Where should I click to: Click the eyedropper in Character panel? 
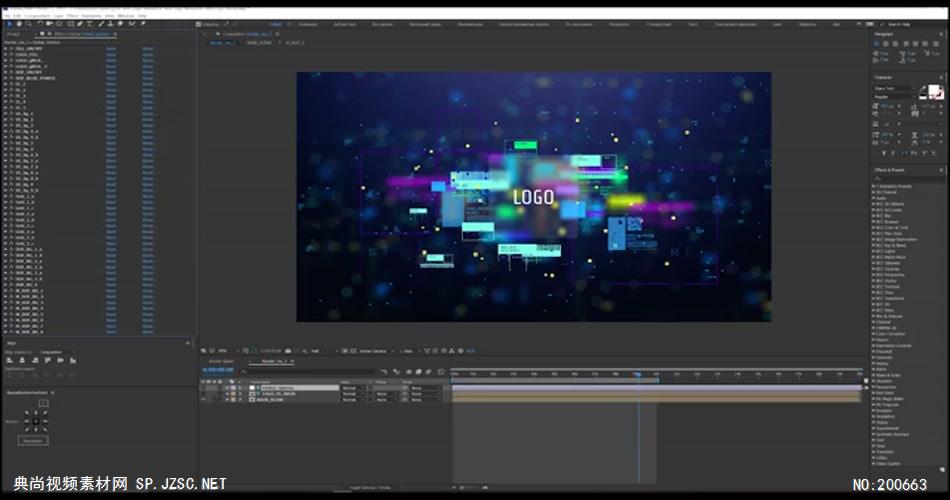coord(924,88)
